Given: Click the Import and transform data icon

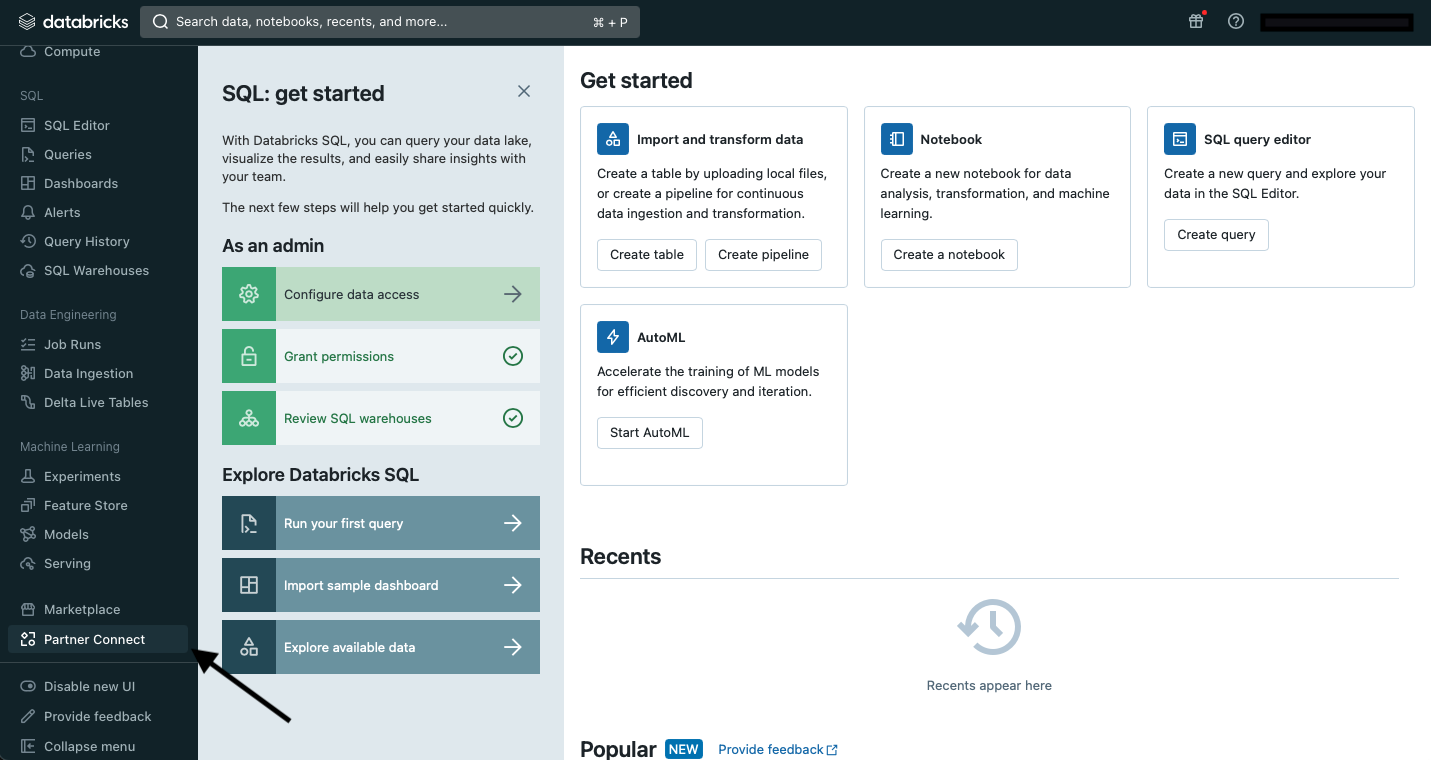Looking at the screenshot, I should coord(613,139).
